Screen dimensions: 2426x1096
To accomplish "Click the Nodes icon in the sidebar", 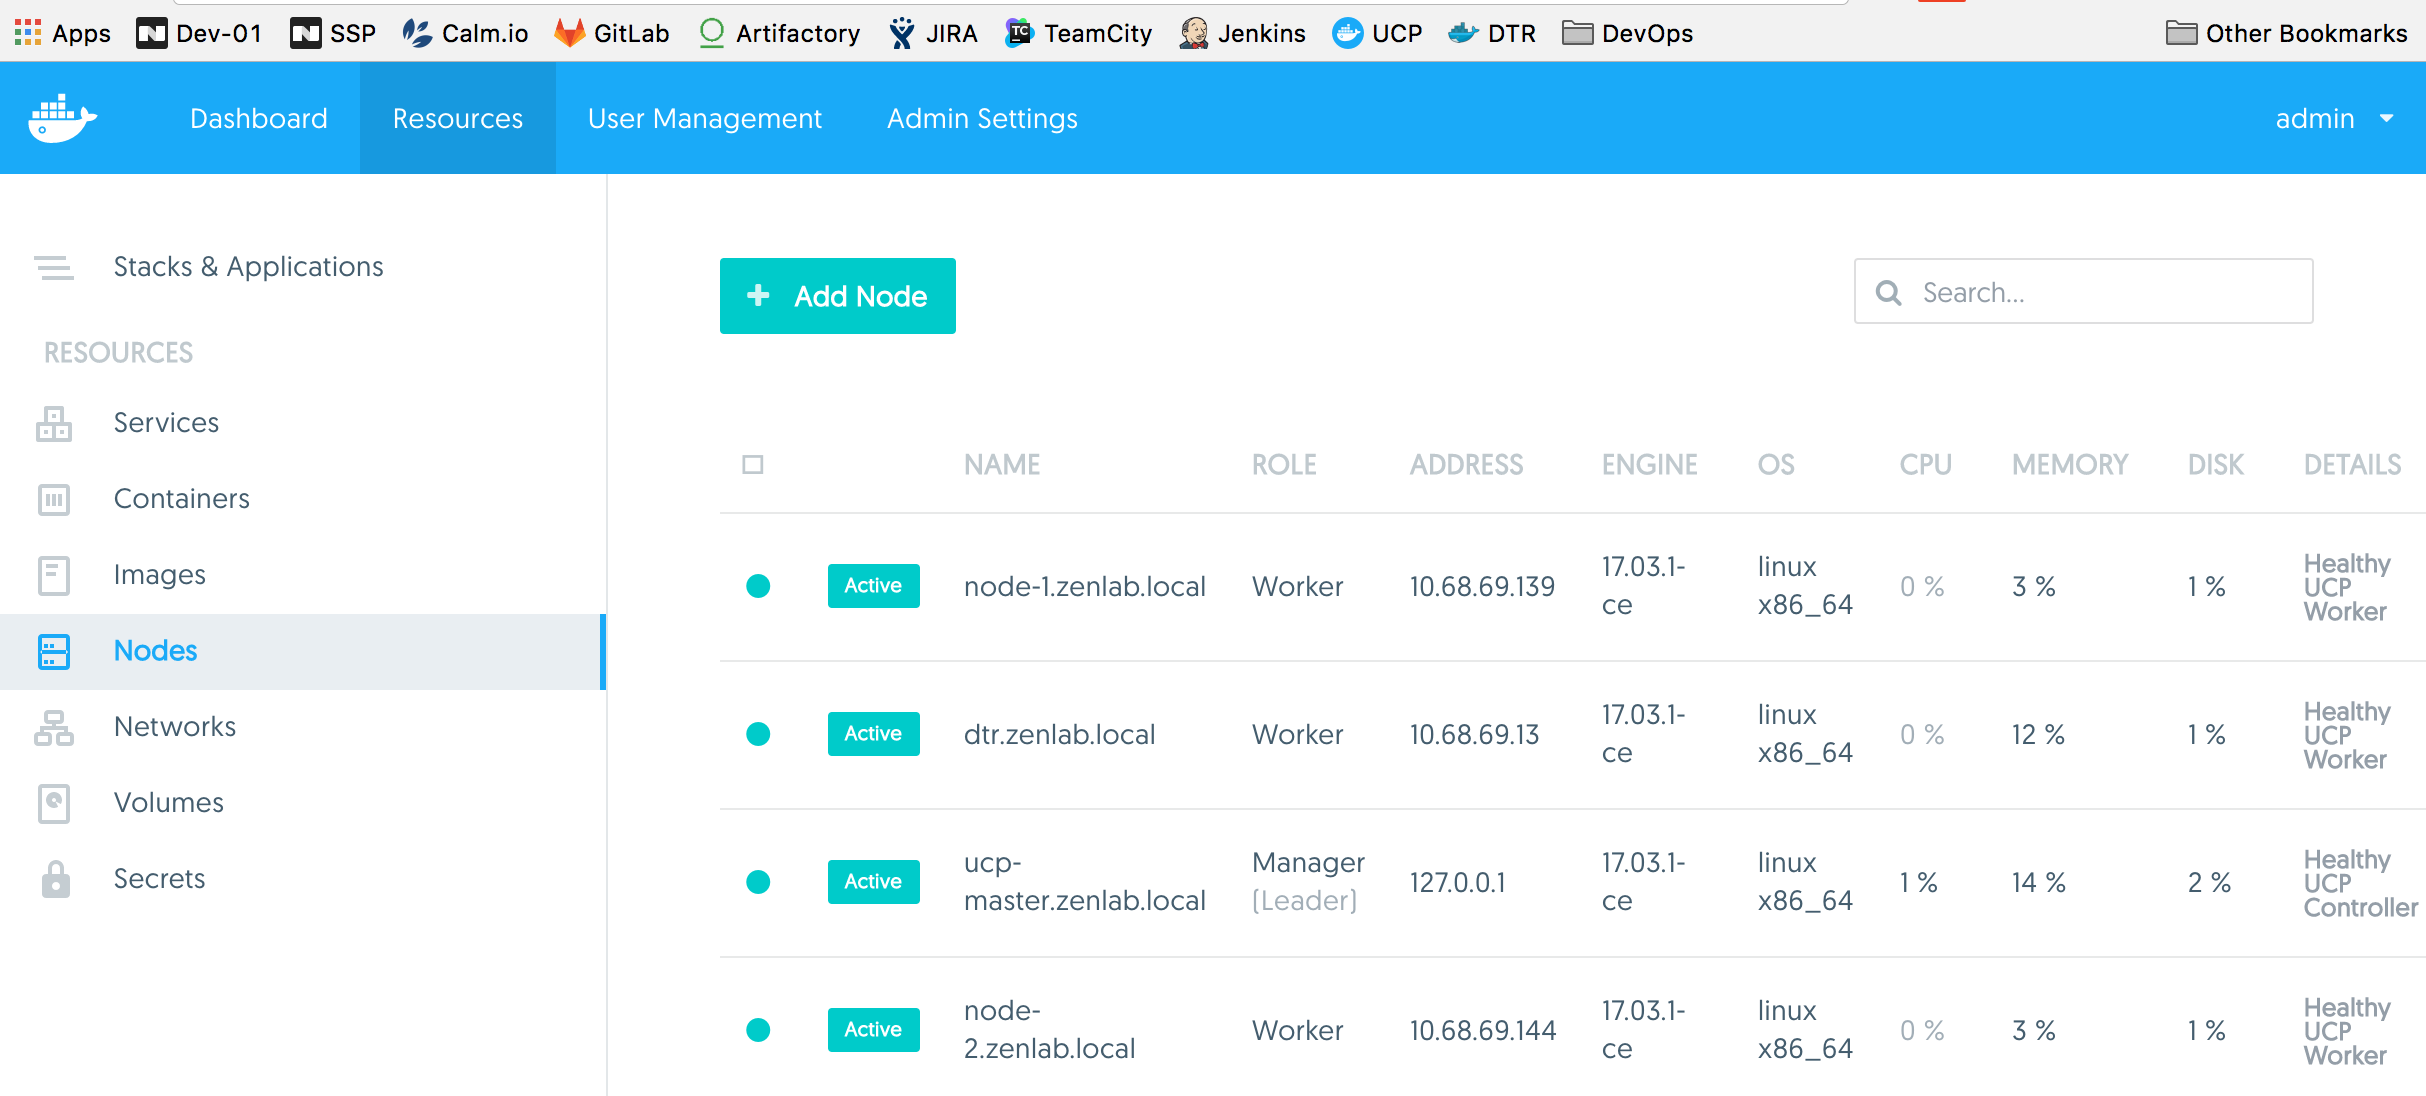I will [54, 651].
